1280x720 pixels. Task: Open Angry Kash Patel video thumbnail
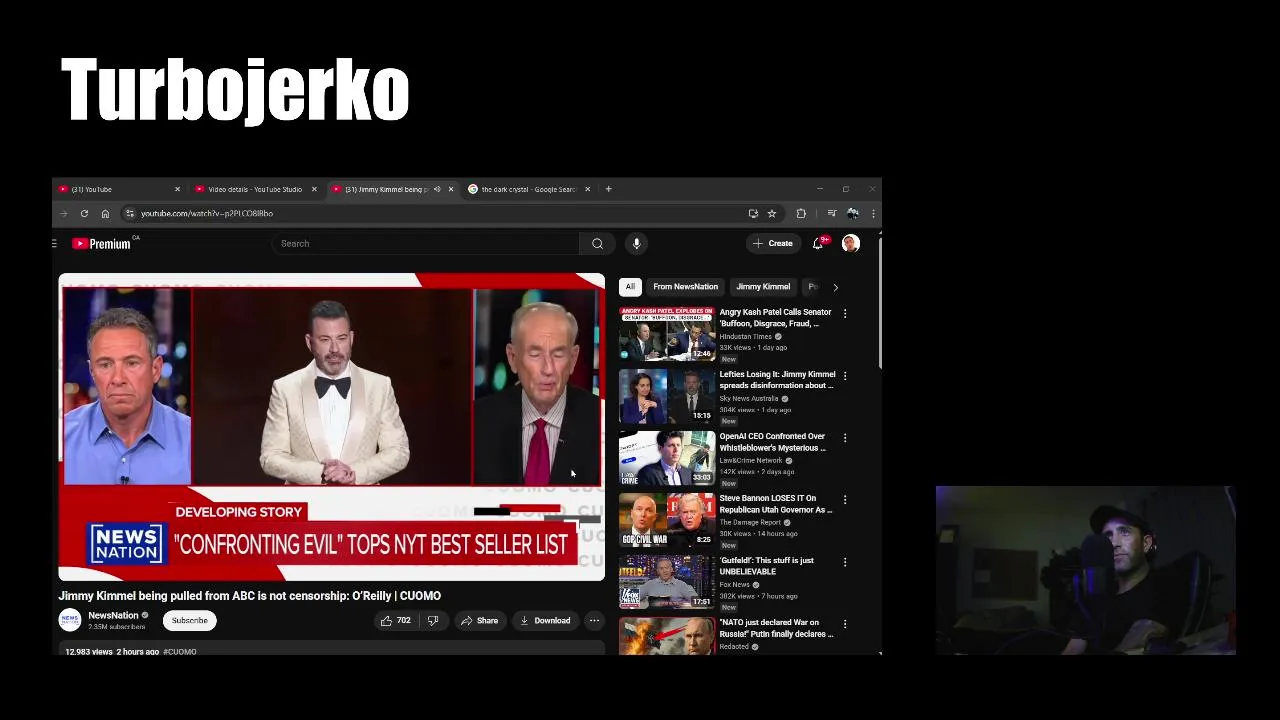tap(667, 334)
